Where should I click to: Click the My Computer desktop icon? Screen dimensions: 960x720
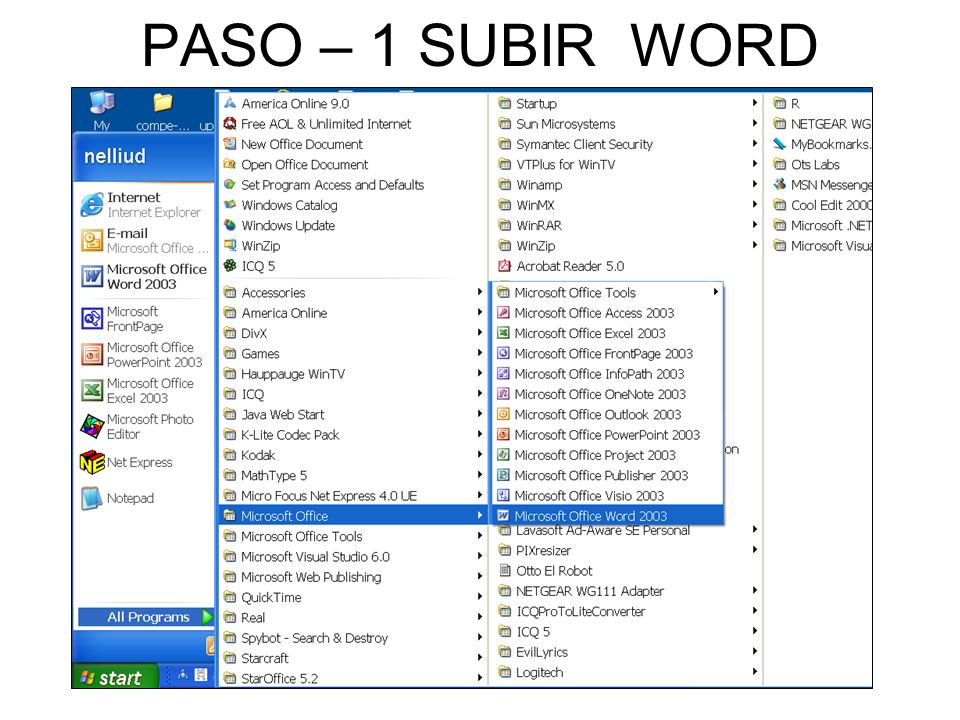point(102,110)
